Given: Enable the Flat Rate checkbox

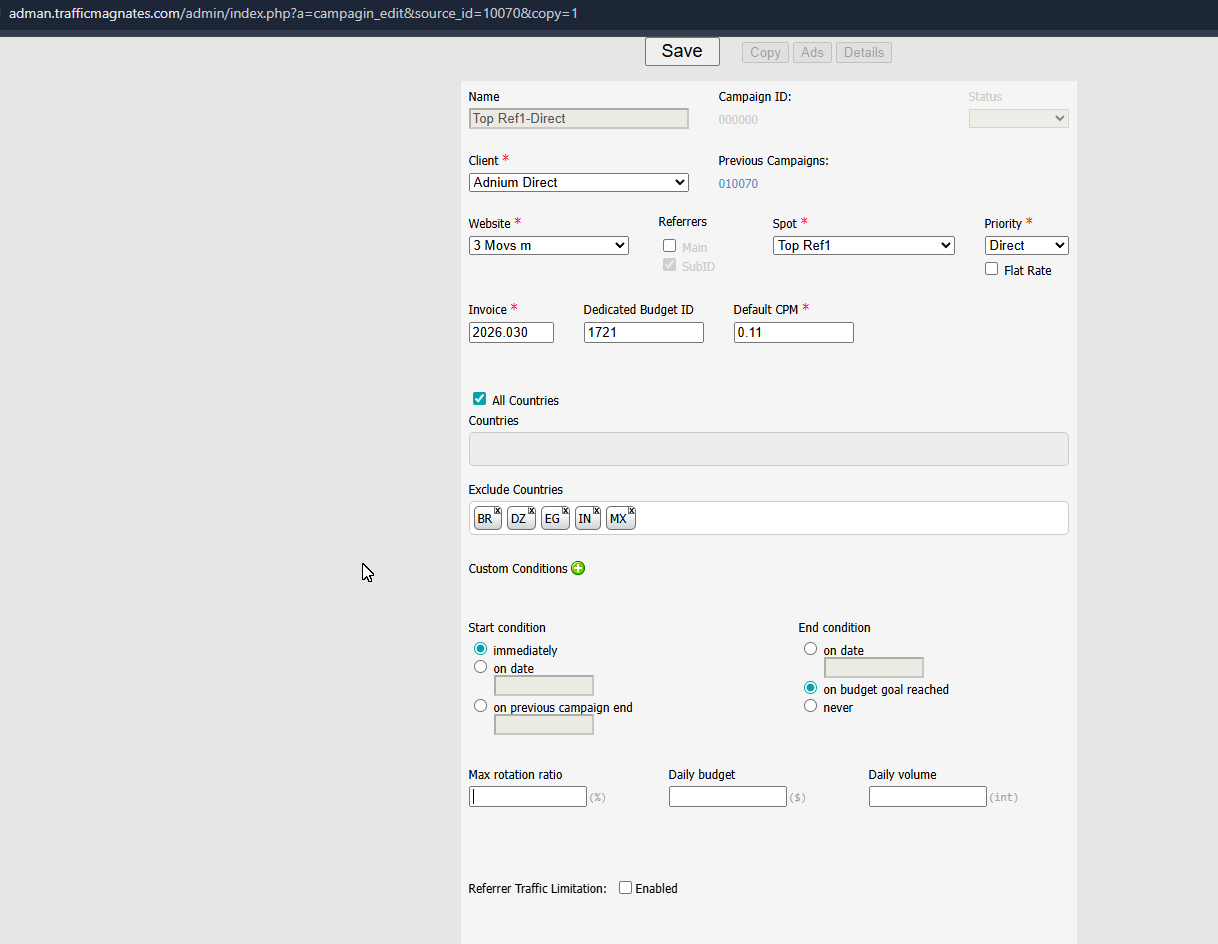Looking at the screenshot, I should (992, 269).
